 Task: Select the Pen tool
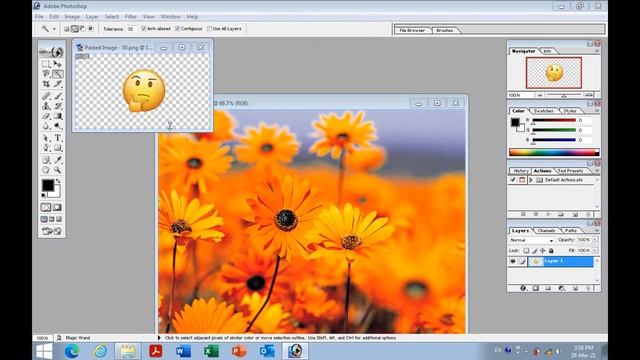point(46,148)
